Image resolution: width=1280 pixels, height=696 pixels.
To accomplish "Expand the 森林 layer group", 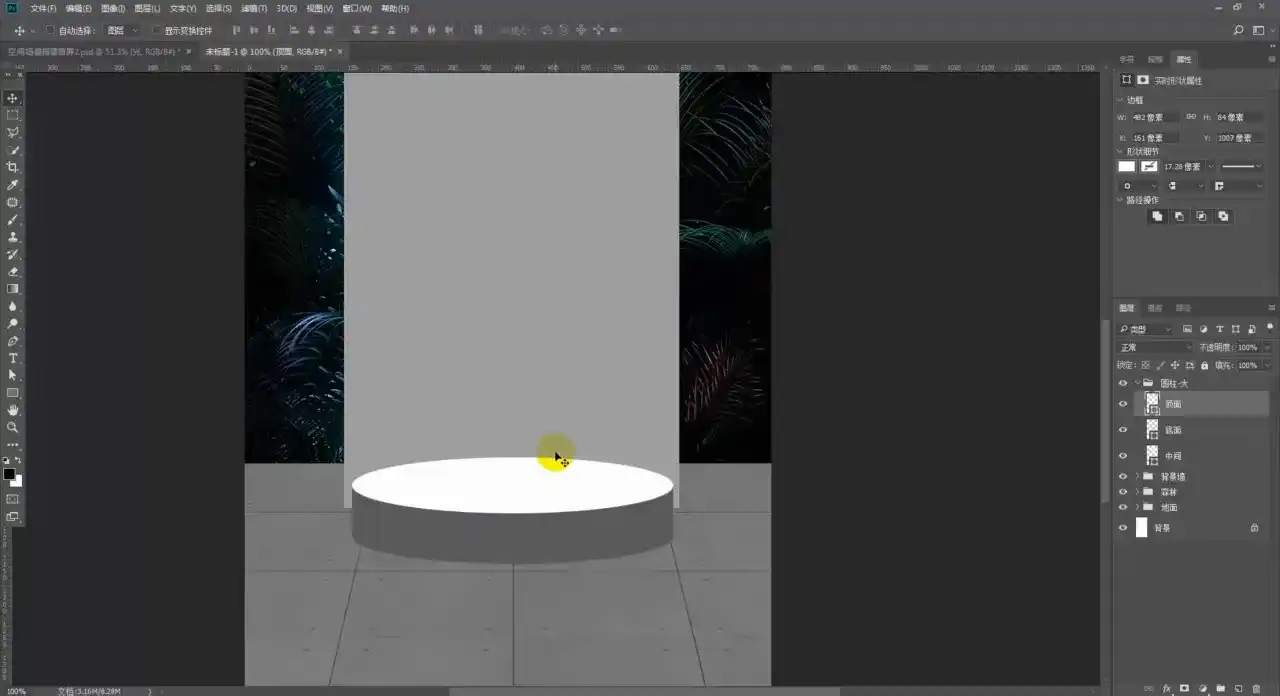I will [1137, 492].
